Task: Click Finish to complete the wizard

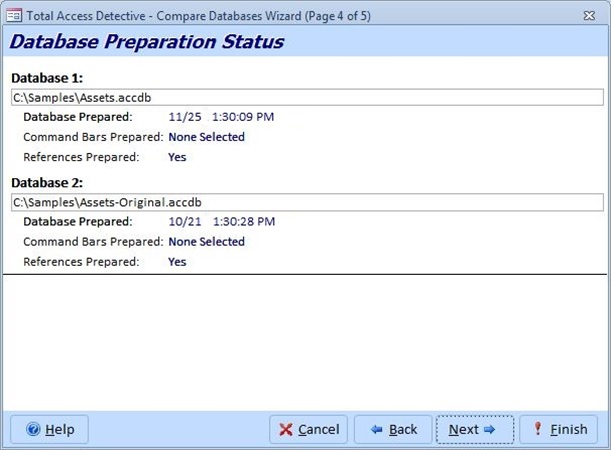Action: [x=558, y=429]
